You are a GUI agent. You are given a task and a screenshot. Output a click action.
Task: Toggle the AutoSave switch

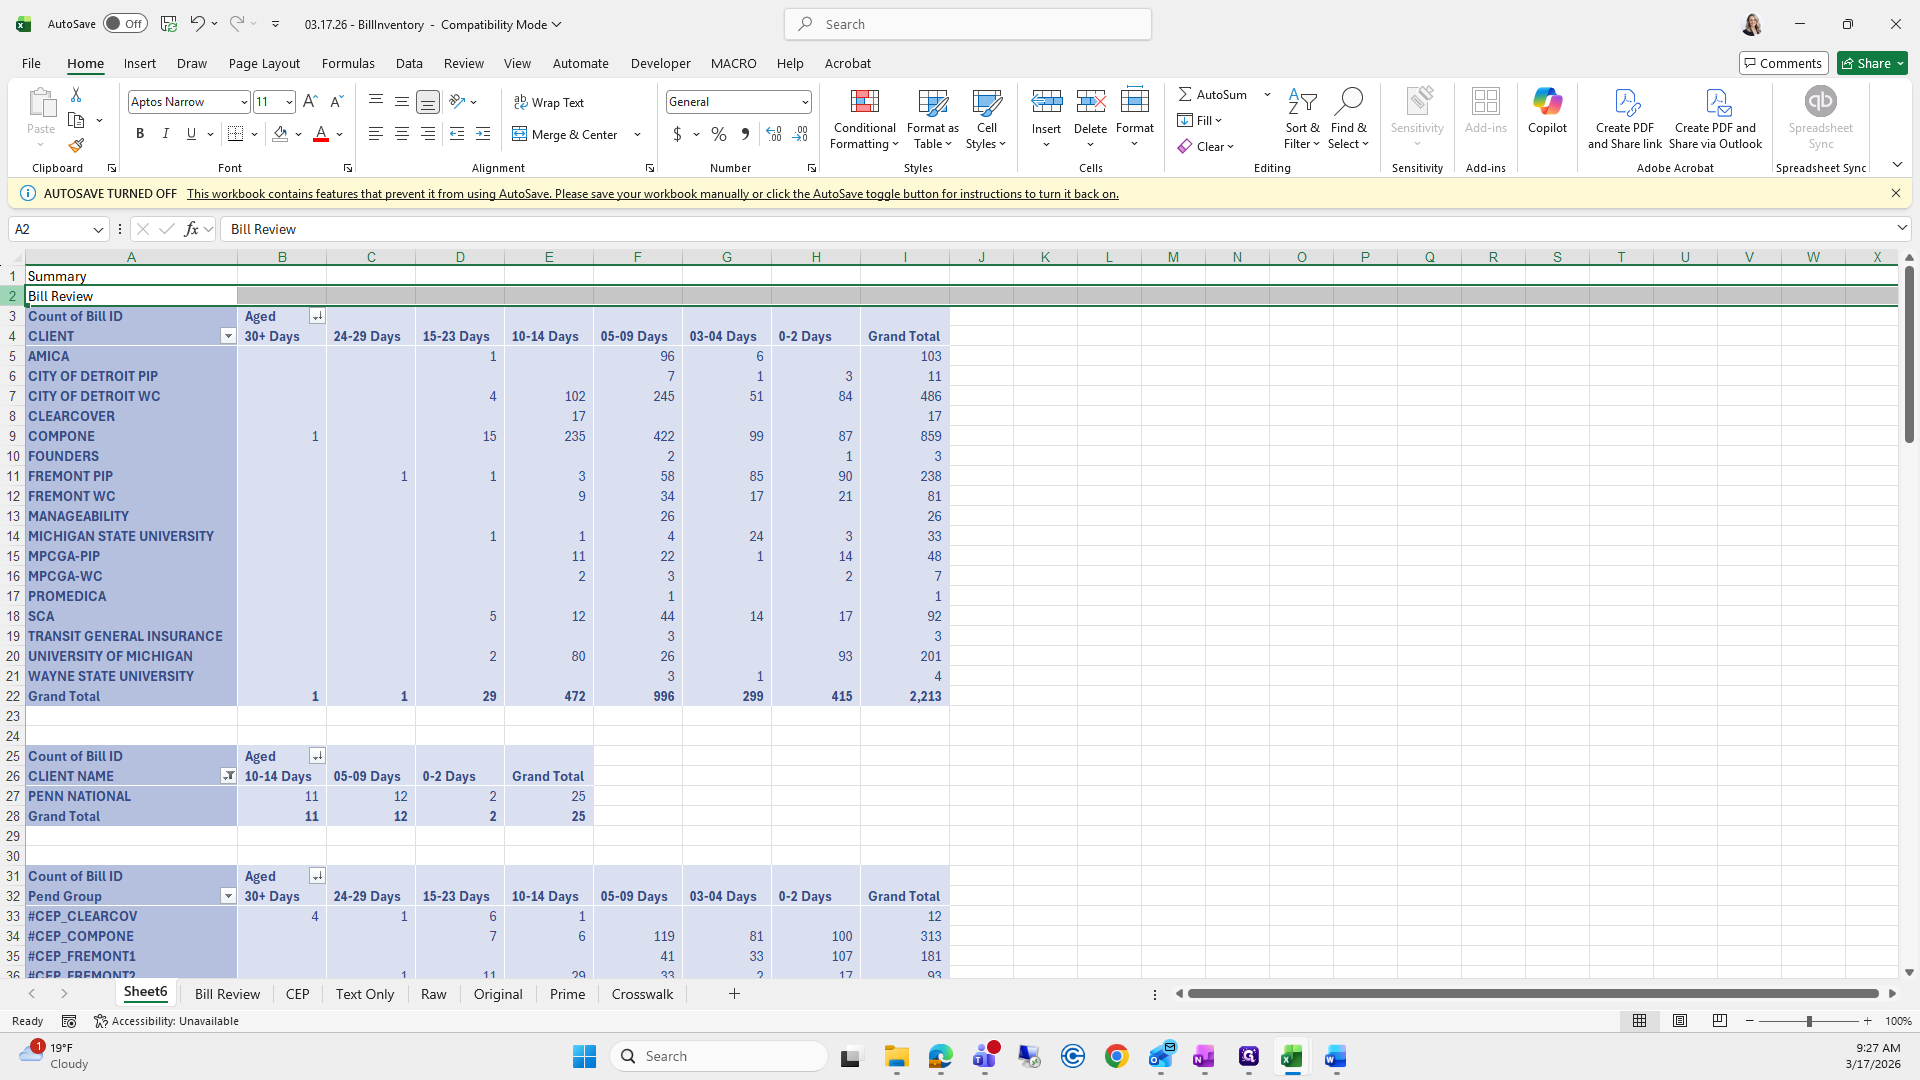click(125, 24)
